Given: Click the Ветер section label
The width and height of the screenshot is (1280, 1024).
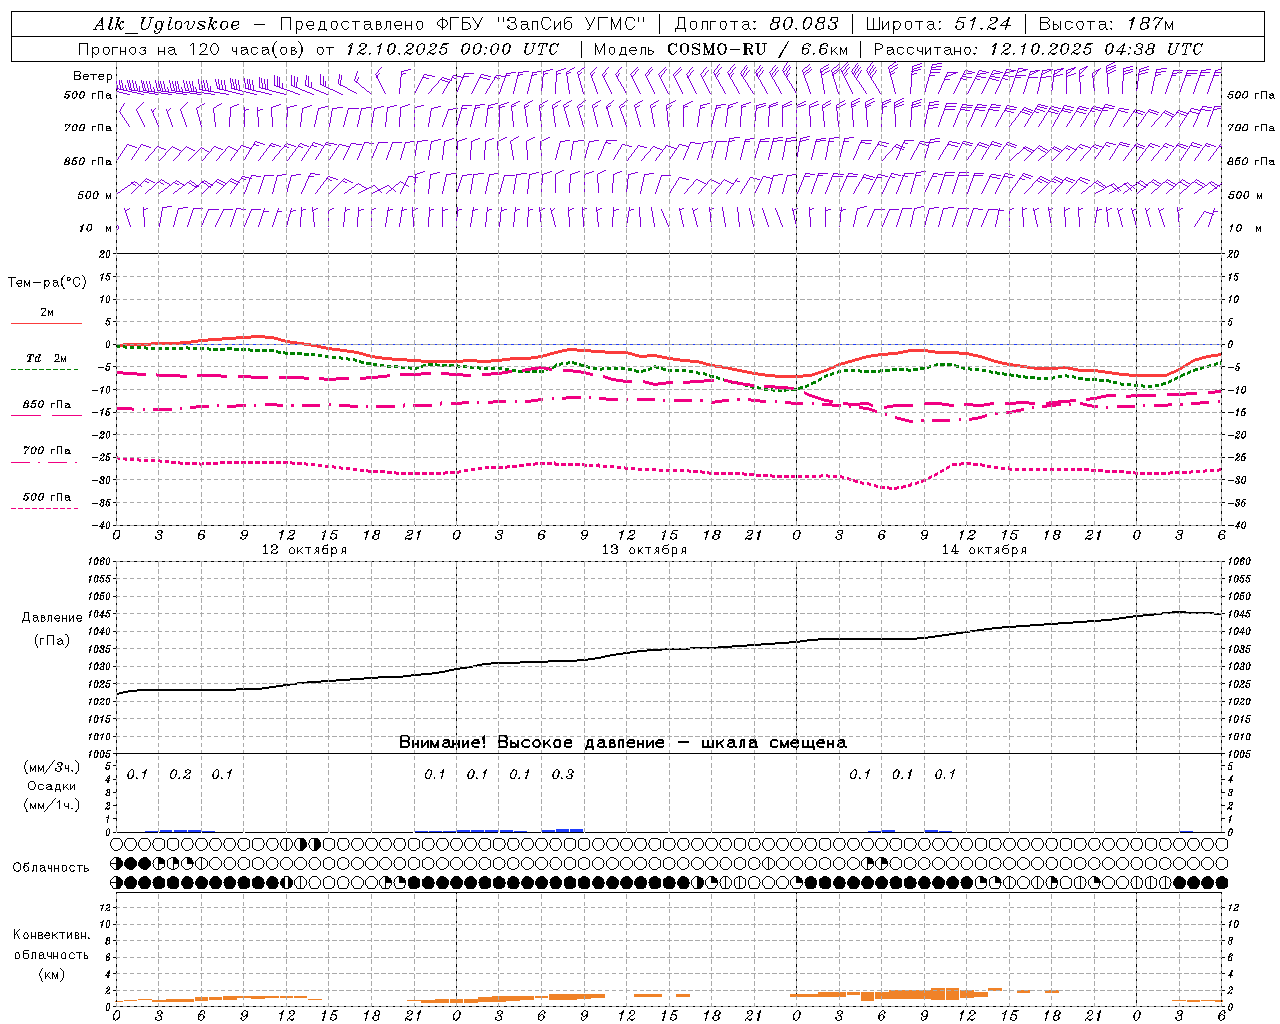Looking at the screenshot, I should pos(93,76).
